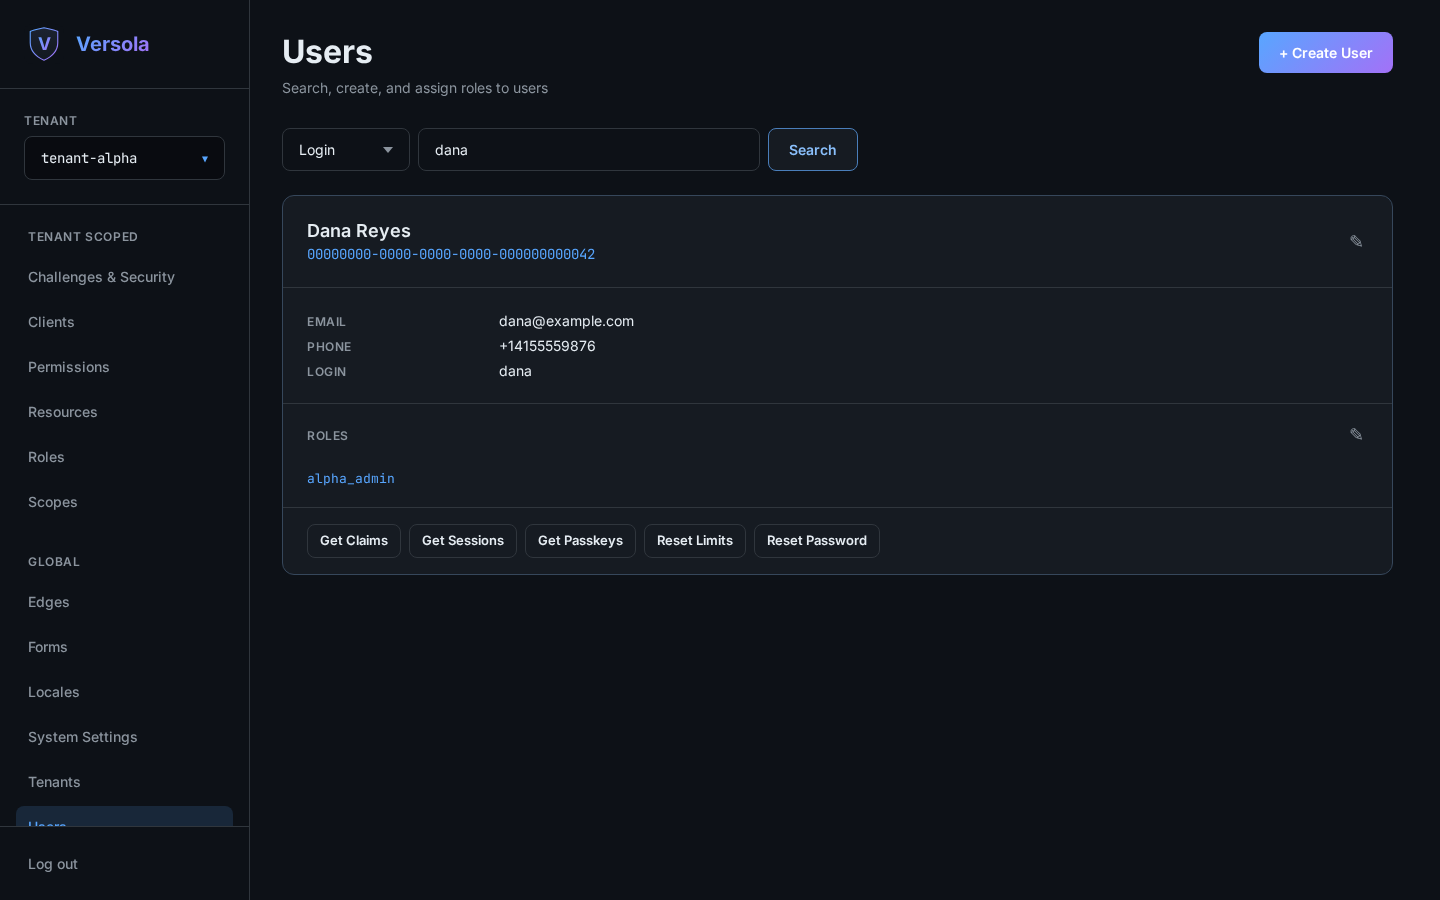Open Challenges & Security in sidebar
Screen dimensions: 1440x900
(124, 277)
